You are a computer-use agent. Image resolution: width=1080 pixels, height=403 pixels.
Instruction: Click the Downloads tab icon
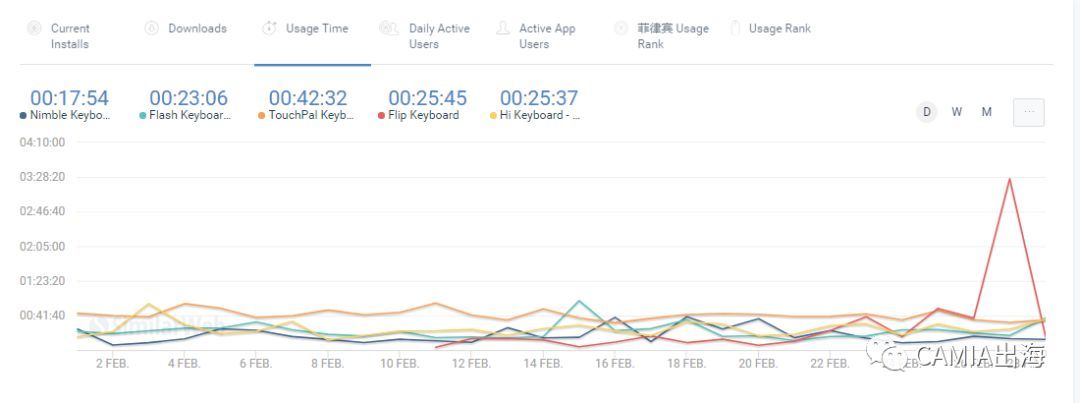point(152,29)
